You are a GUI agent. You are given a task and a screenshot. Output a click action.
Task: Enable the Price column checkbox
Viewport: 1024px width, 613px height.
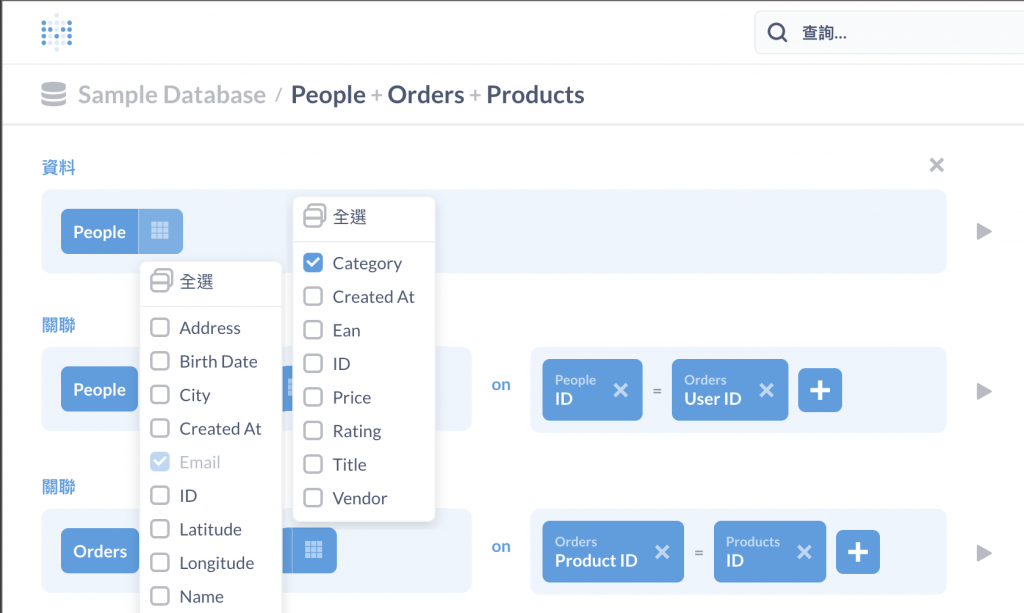coord(313,397)
